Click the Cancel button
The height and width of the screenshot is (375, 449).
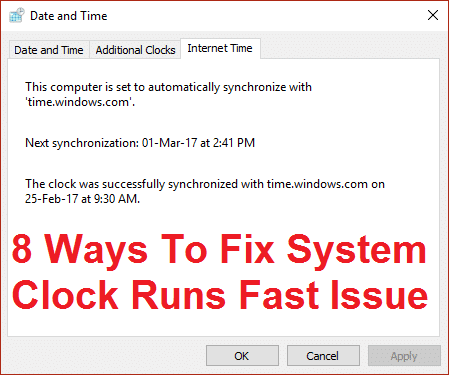[323, 356]
